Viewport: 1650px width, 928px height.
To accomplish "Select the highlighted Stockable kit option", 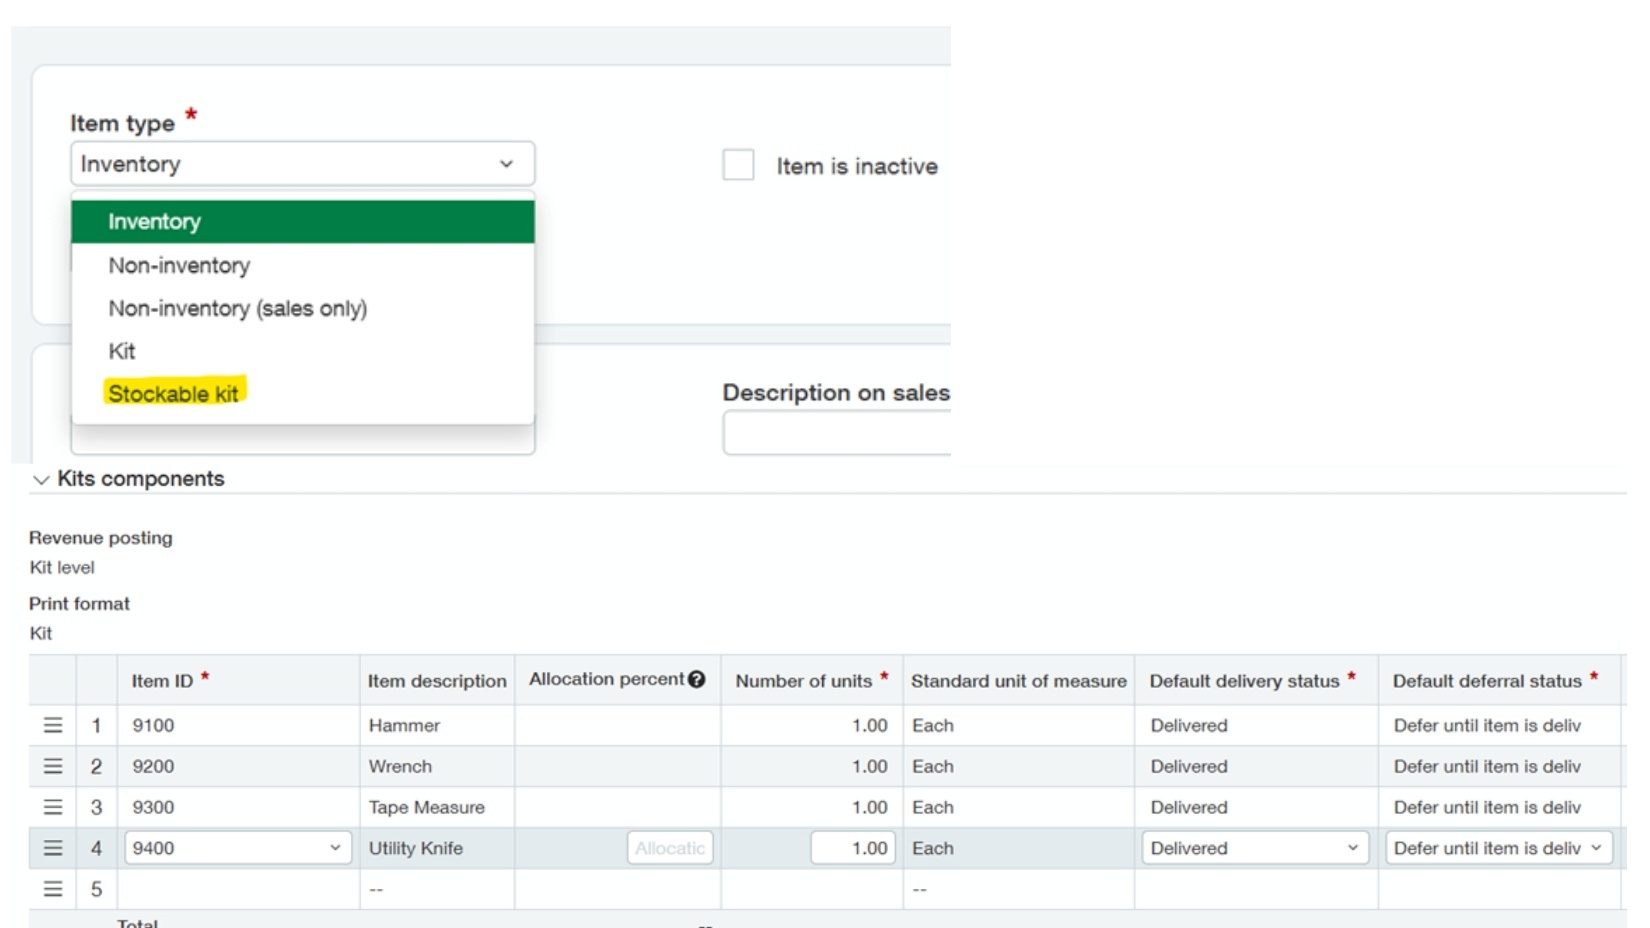I will click(x=173, y=393).
